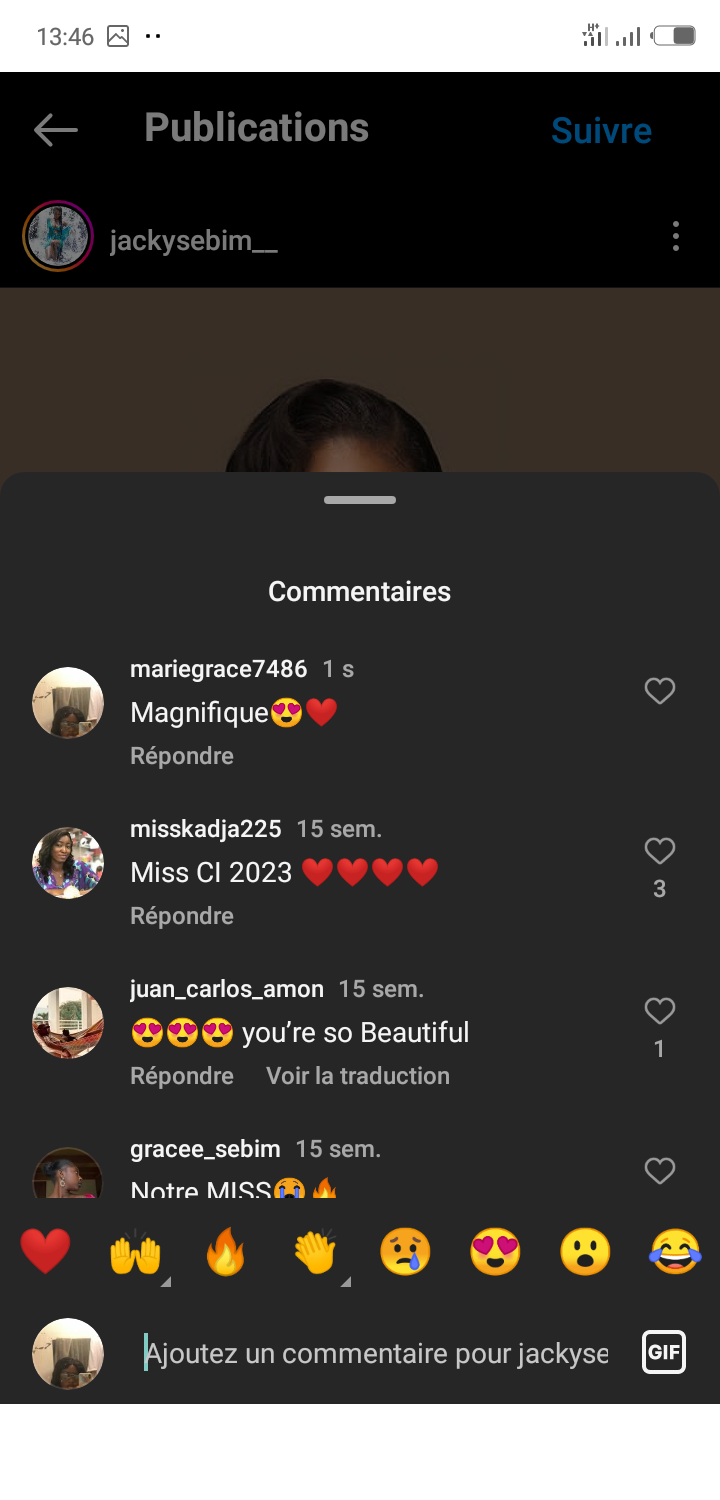Expand raised hands emoji skin tone options
The width and height of the screenshot is (720, 1500).
click(x=165, y=1281)
